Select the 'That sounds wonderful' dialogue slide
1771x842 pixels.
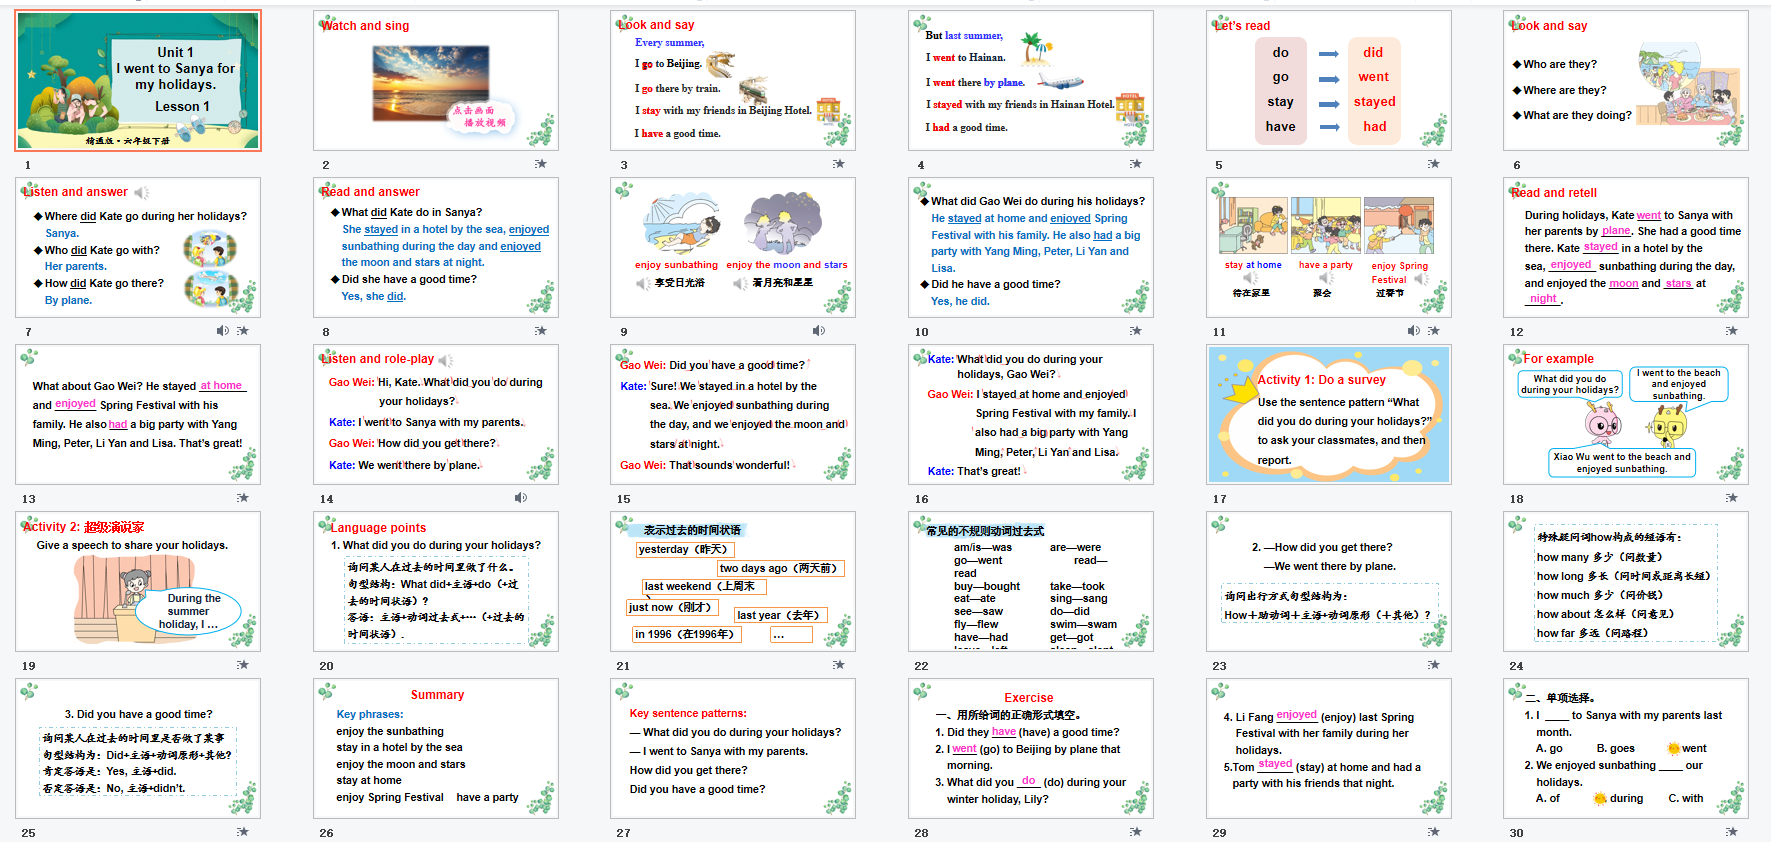(x=733, y=415)
